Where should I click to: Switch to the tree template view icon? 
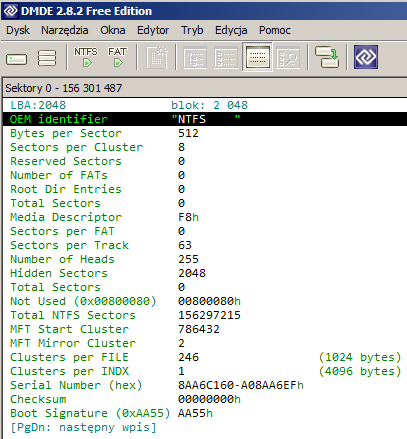click(x=195, y=58)
